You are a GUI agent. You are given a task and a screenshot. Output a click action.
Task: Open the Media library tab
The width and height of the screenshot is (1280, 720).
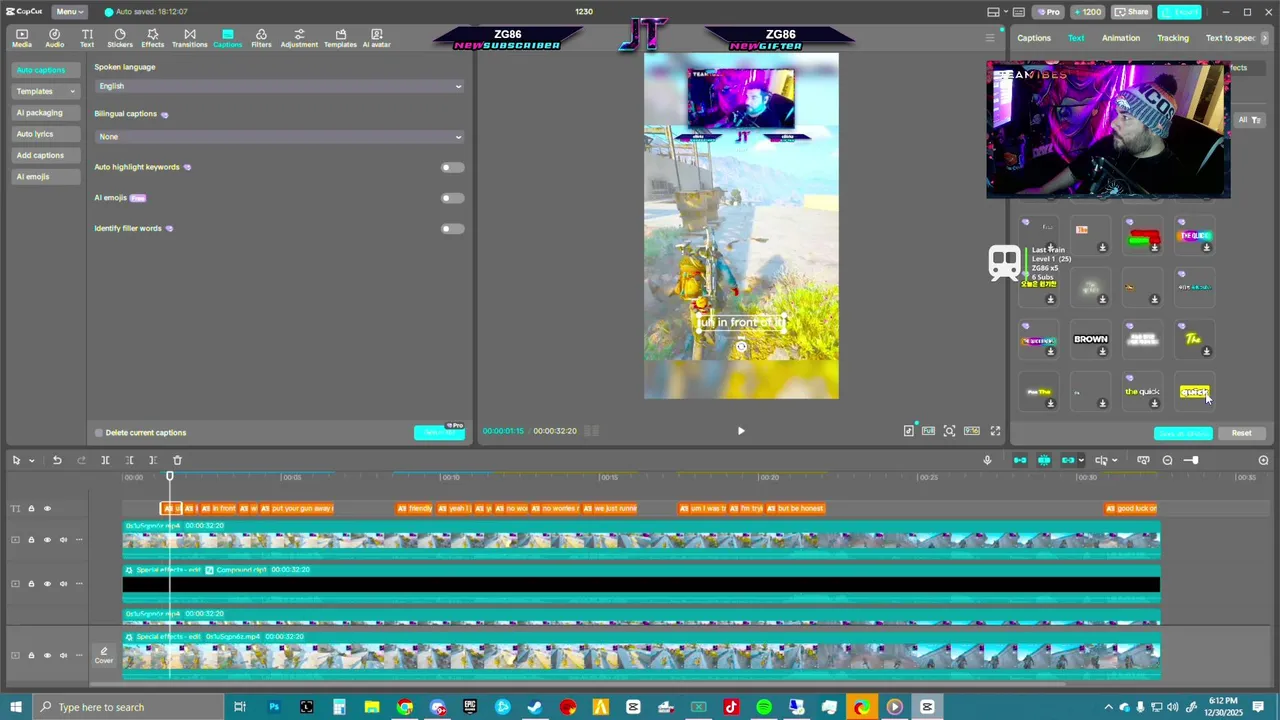21,38
